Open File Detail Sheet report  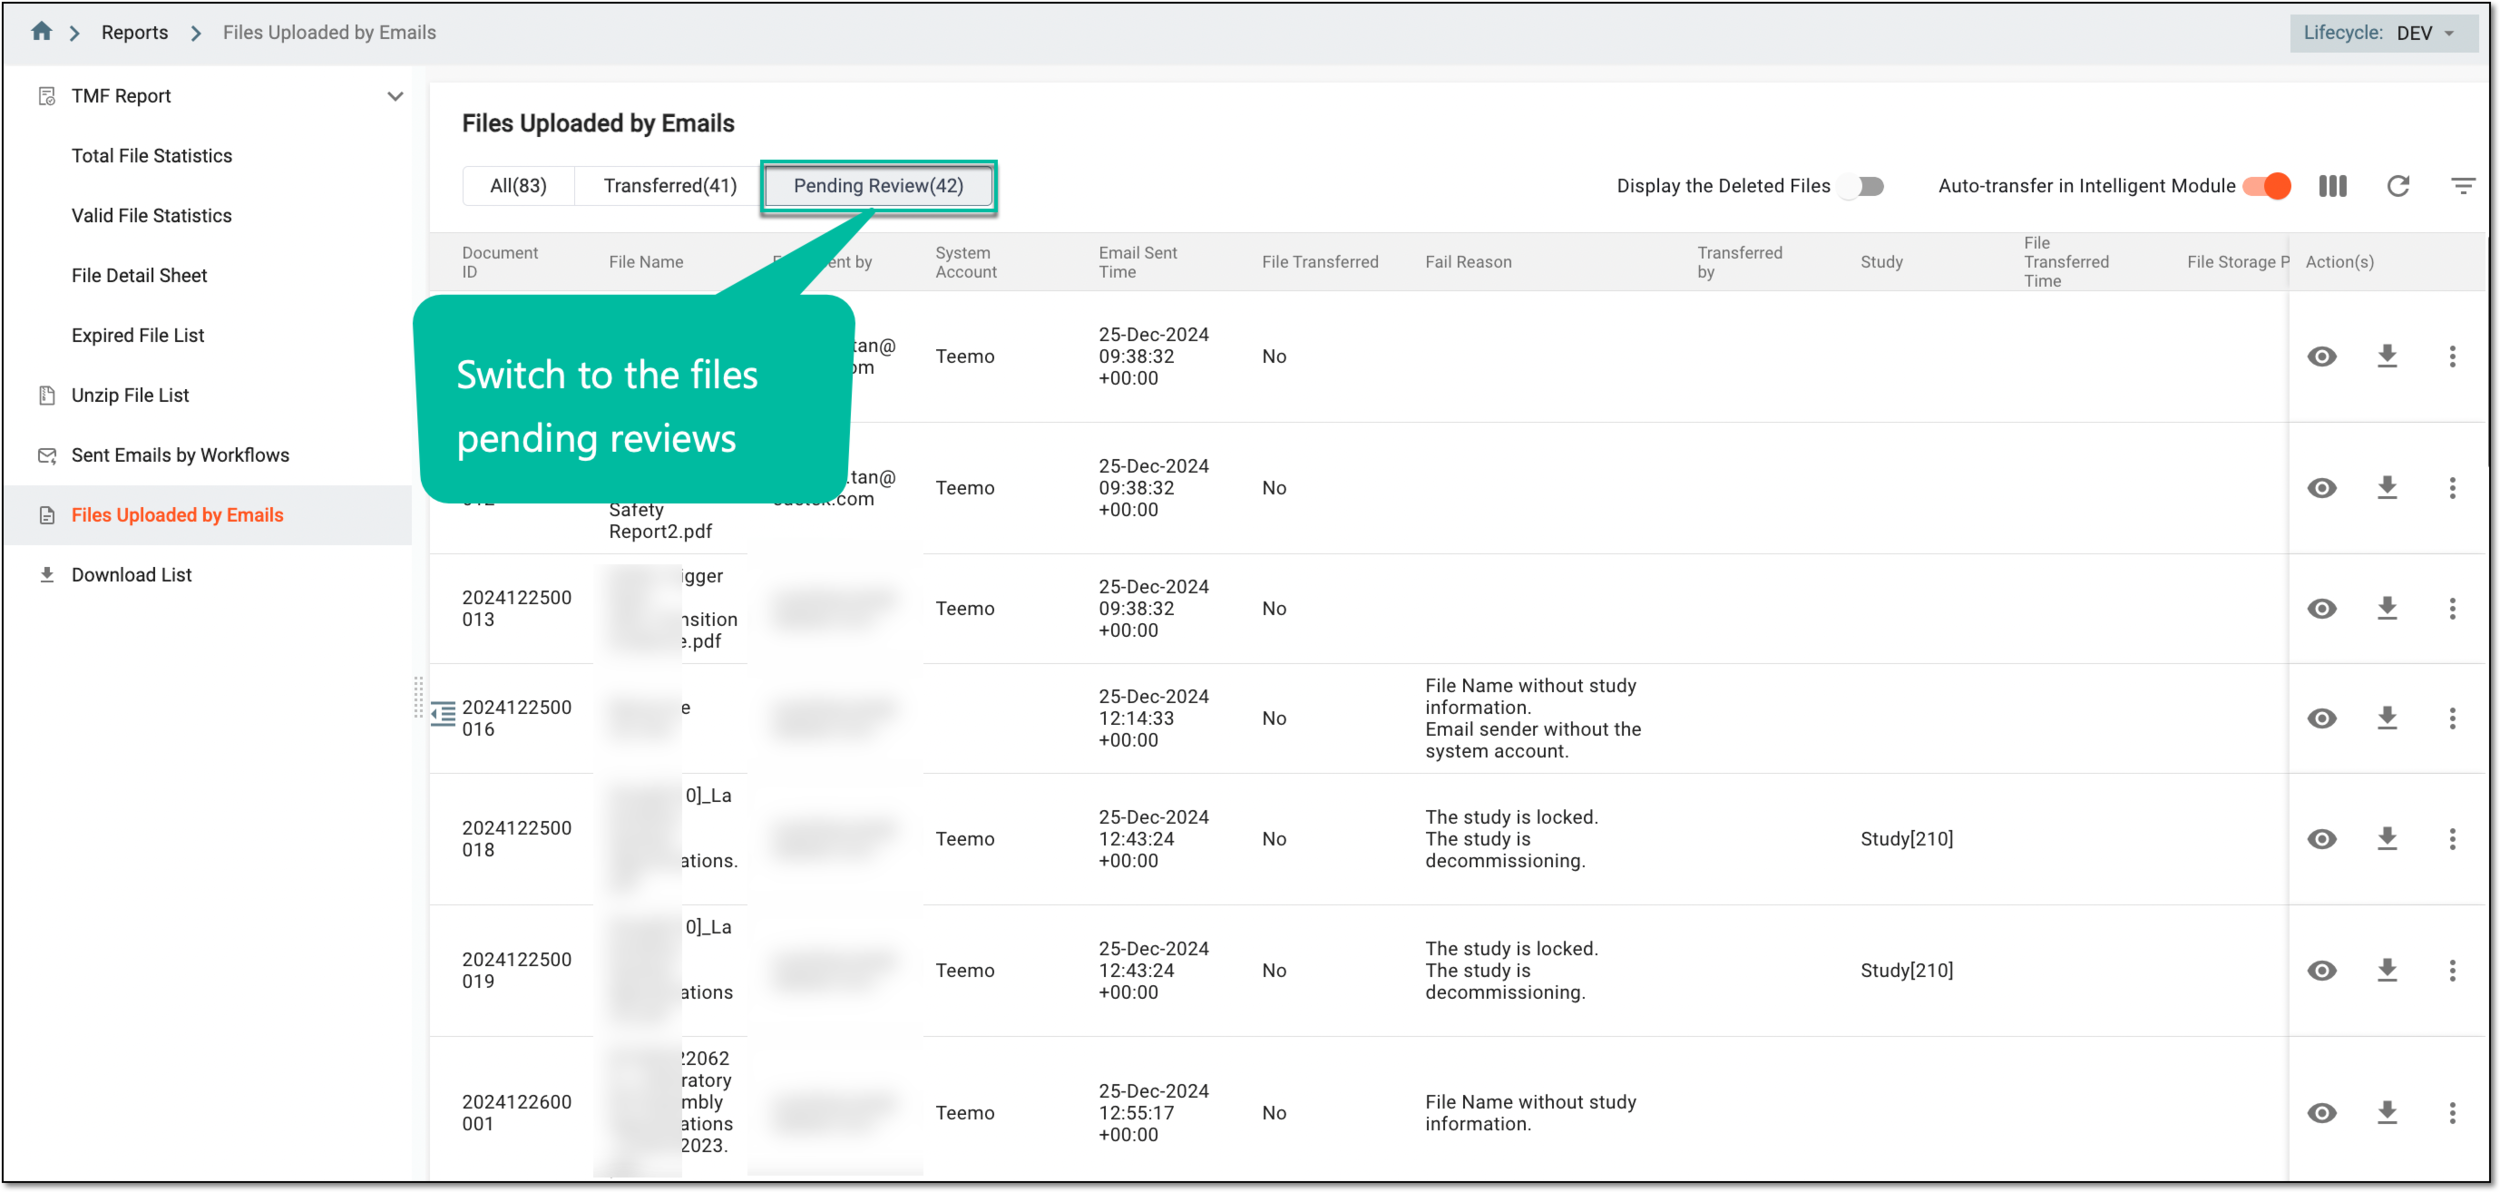(x=139, y=276)
